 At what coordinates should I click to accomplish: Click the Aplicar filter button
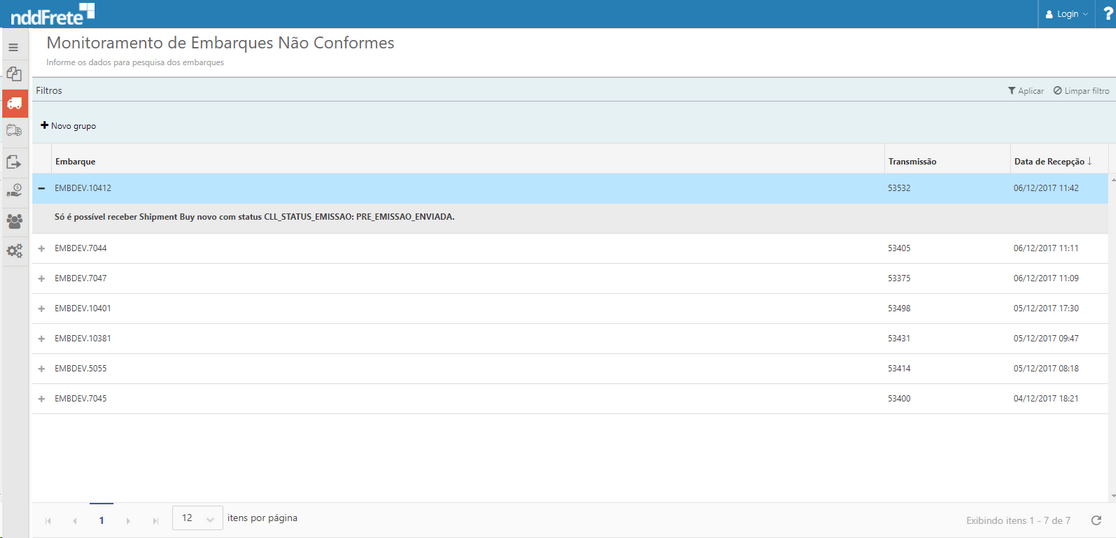(x=1025, y=91)
